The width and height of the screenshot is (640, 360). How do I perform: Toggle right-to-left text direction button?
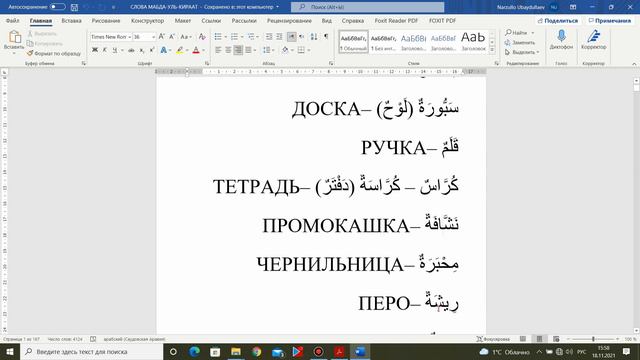(x=302, y=37)
